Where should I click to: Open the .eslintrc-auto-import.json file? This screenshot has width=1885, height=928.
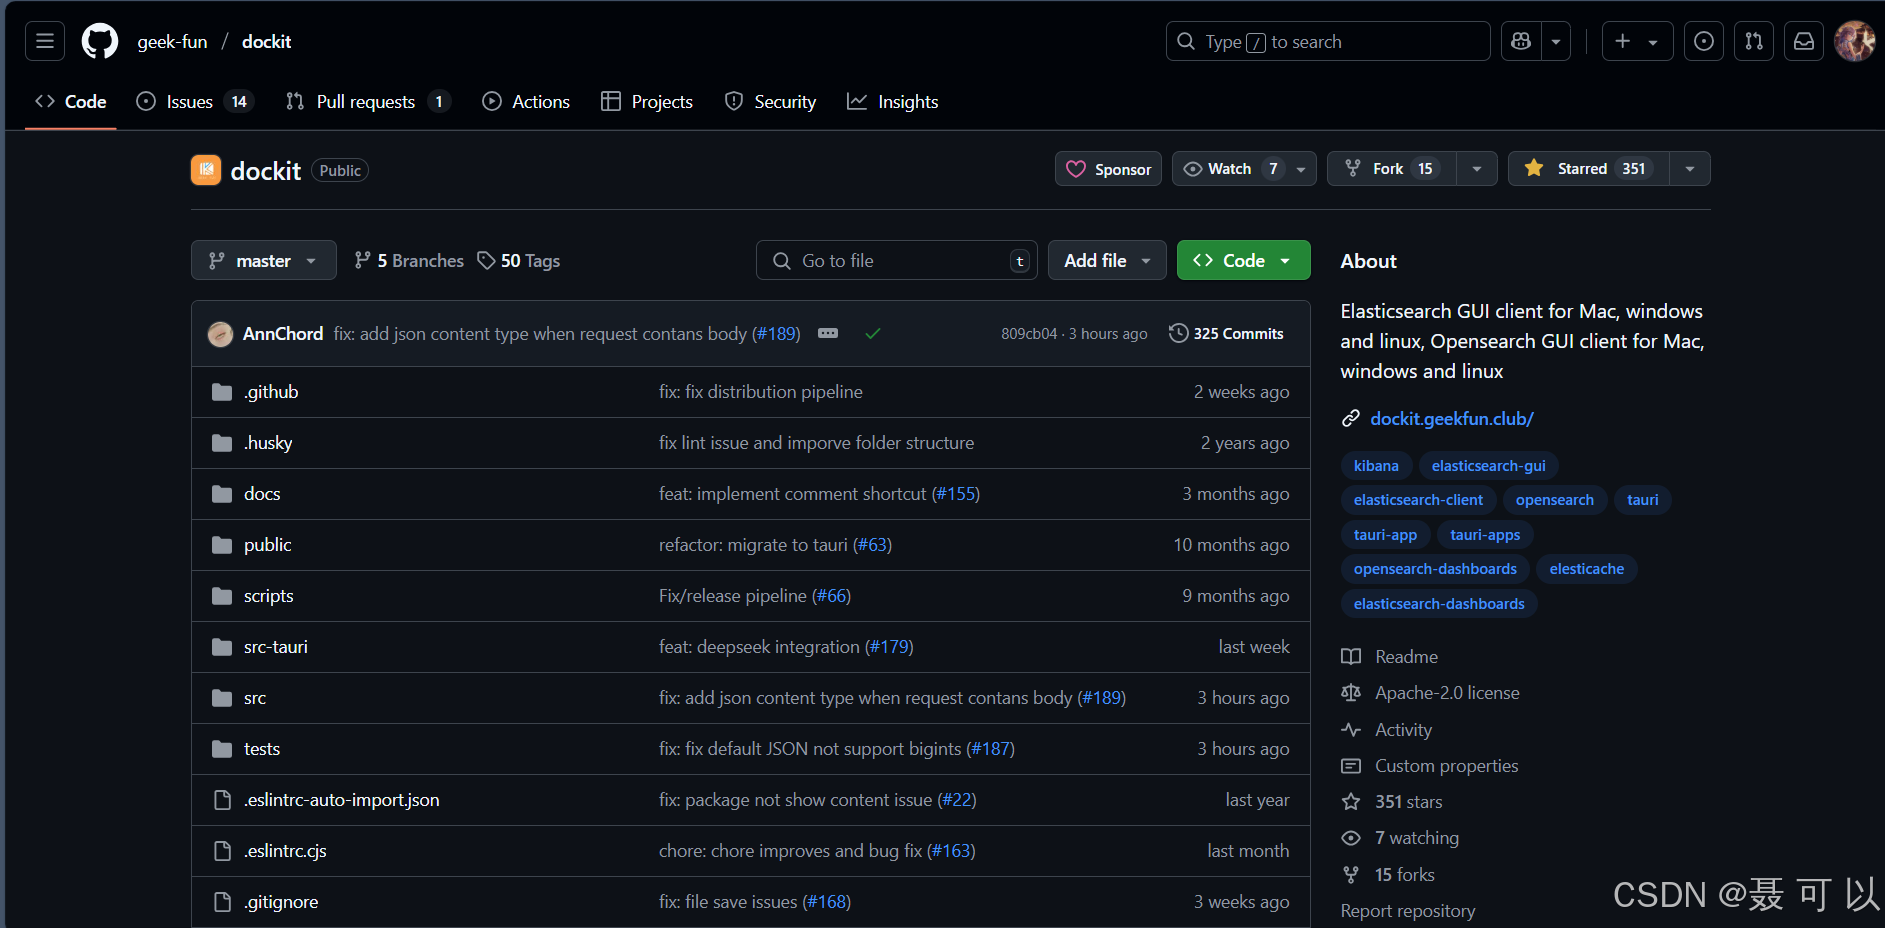tap(342, 800)
